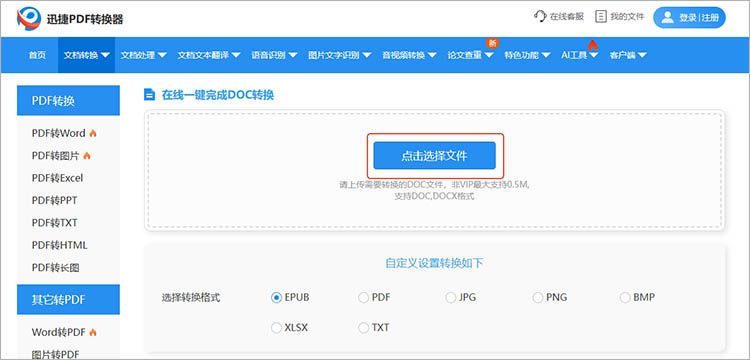
Task: Choose PNG as the conversion format
Action: click(x=538, y=298)
